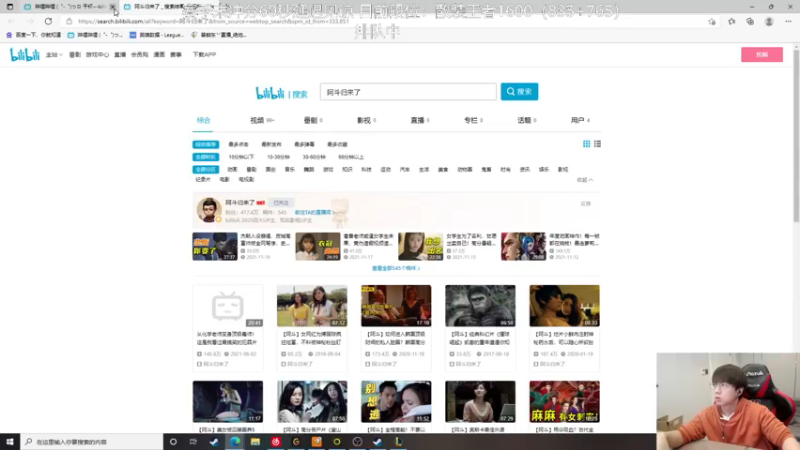
Task: Open the League of Legends taskbar icon
Action: [x=398, y=441]
